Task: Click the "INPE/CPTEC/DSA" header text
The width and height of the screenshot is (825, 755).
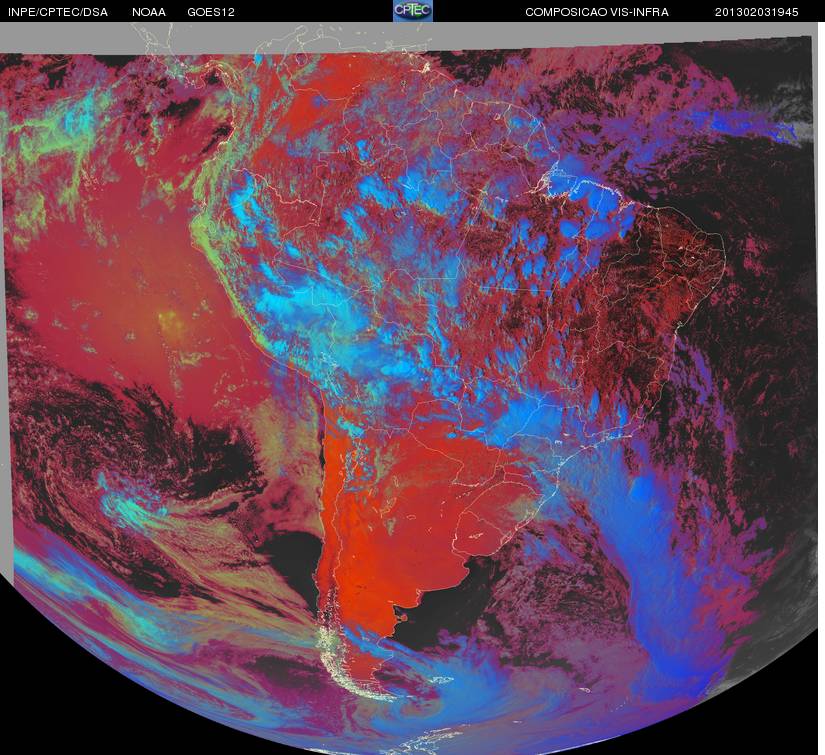Action: tap(58, 12)
